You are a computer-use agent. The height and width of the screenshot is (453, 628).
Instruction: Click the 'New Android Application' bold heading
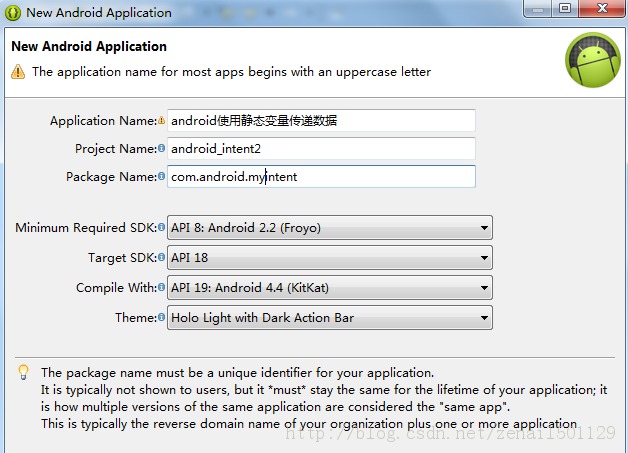[x=89, y=46]
